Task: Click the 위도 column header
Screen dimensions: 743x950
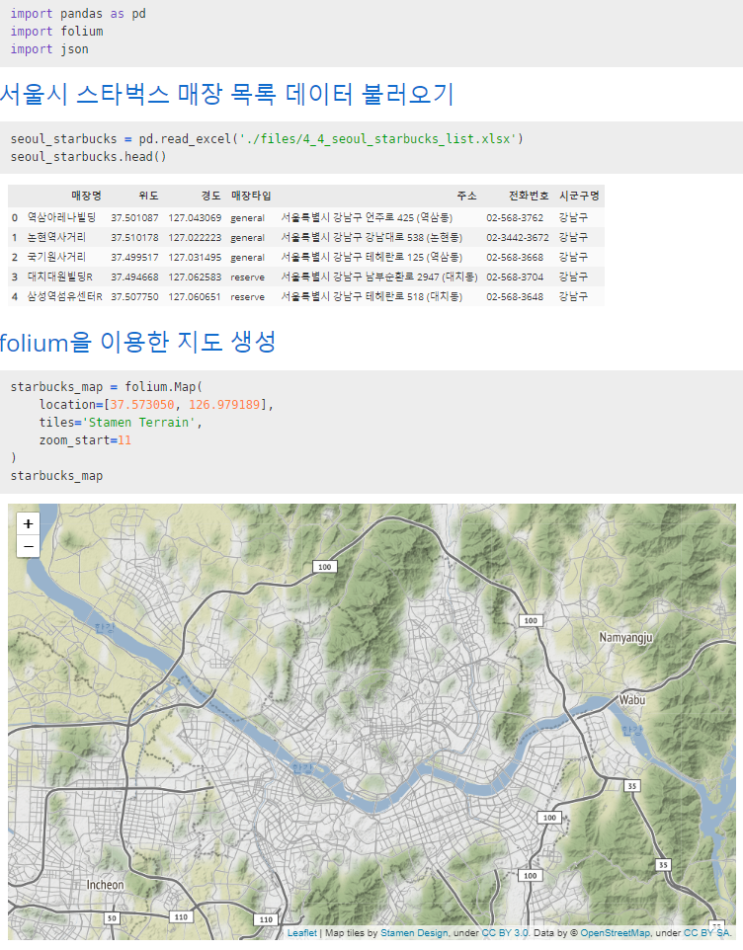Action: point(148,196)
